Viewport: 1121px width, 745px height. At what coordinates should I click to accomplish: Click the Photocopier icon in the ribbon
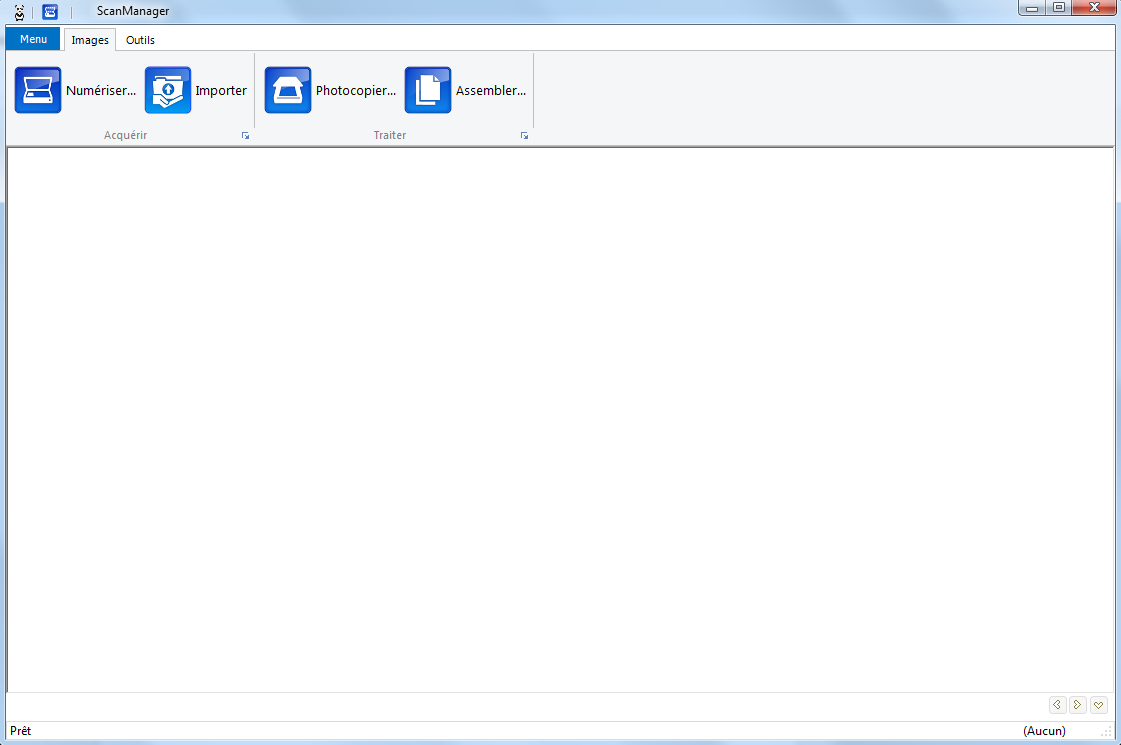[288, 90]
